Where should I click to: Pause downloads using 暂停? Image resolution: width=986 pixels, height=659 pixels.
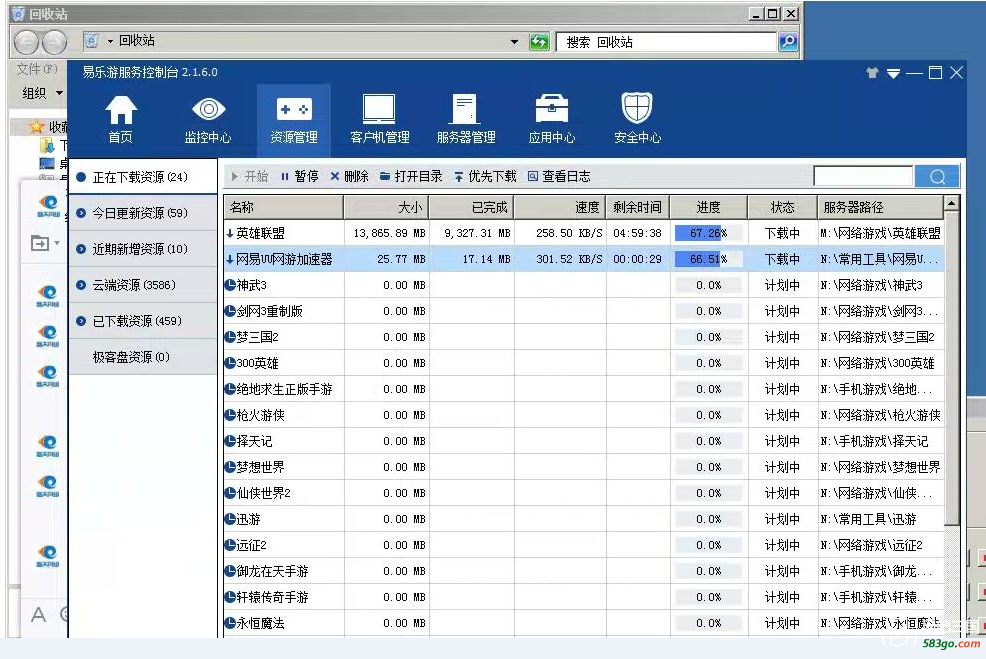(x=299, y=177)
